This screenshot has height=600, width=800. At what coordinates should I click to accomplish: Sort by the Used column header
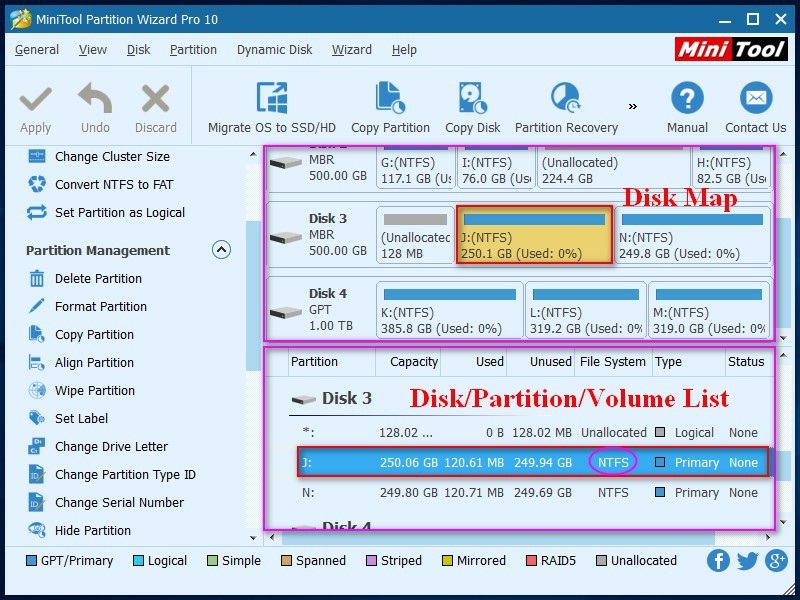473,362
